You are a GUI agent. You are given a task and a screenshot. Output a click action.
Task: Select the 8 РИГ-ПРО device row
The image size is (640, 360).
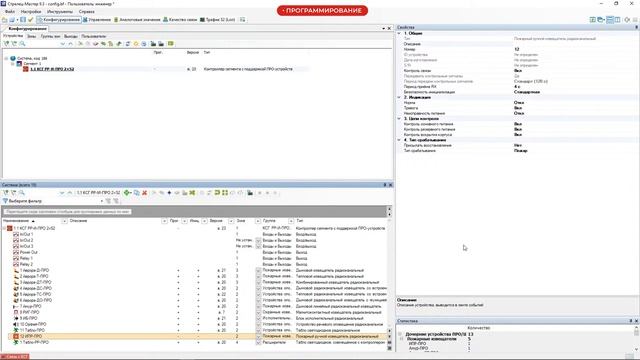pyautogui.click(x=198, y=312)
